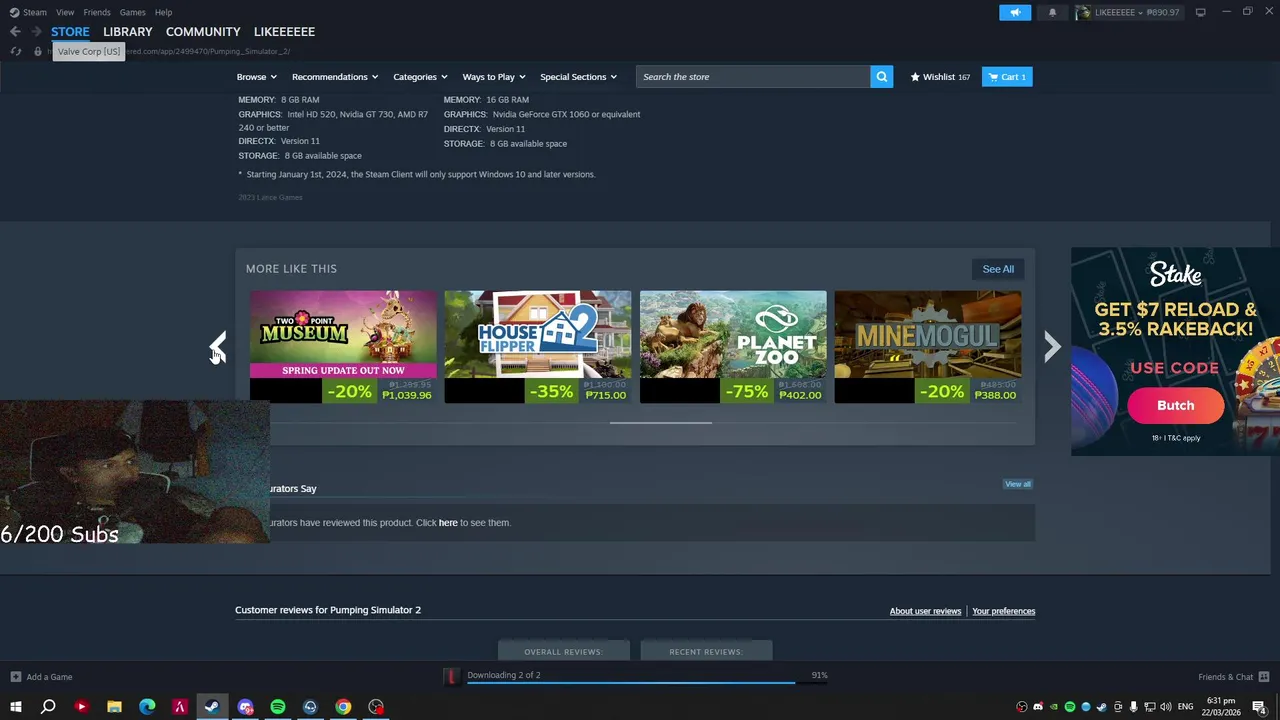
Task: Click the NVIDIA tray icon
Action: pyautogui.click(x=1053, y=707)
